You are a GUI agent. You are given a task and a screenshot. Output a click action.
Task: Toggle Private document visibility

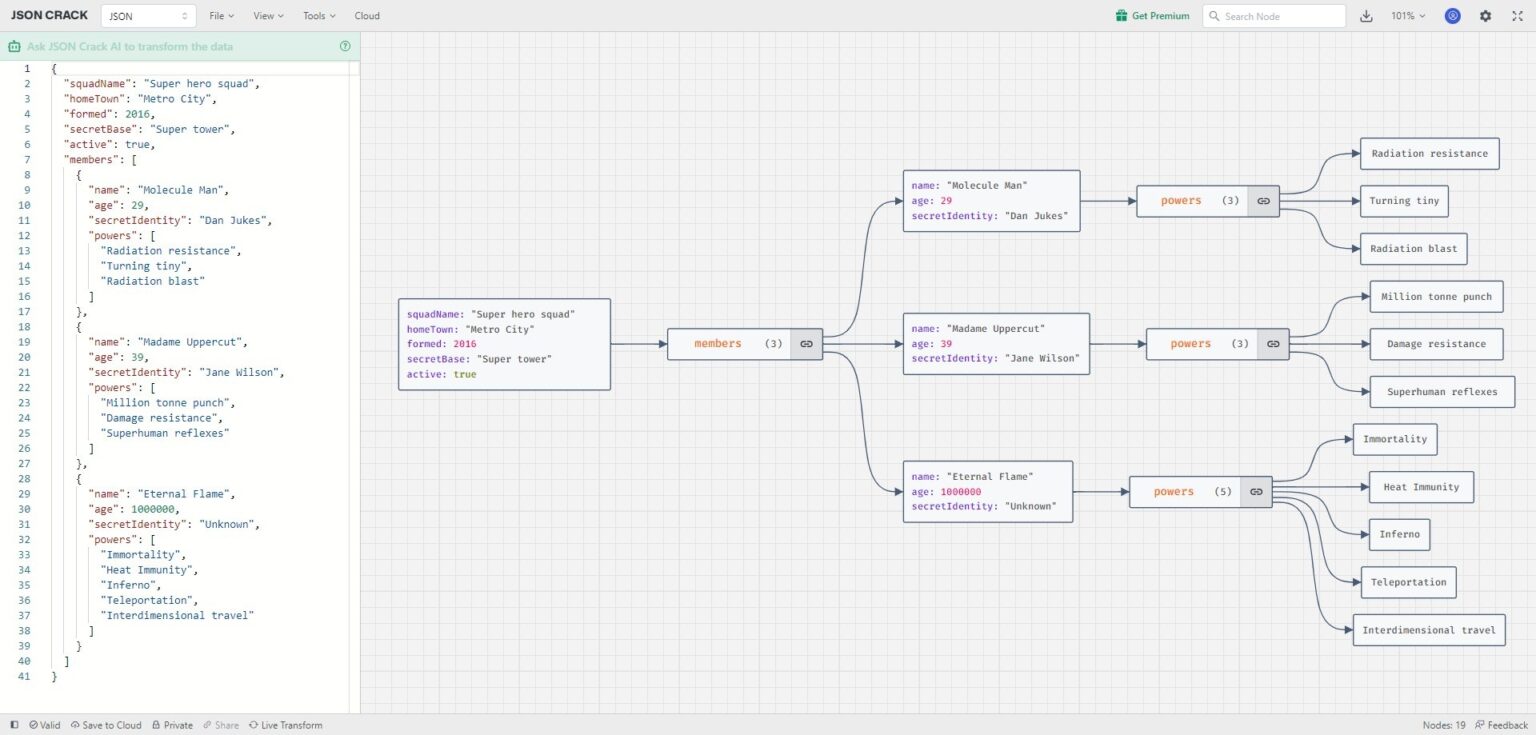click(173, 725)
